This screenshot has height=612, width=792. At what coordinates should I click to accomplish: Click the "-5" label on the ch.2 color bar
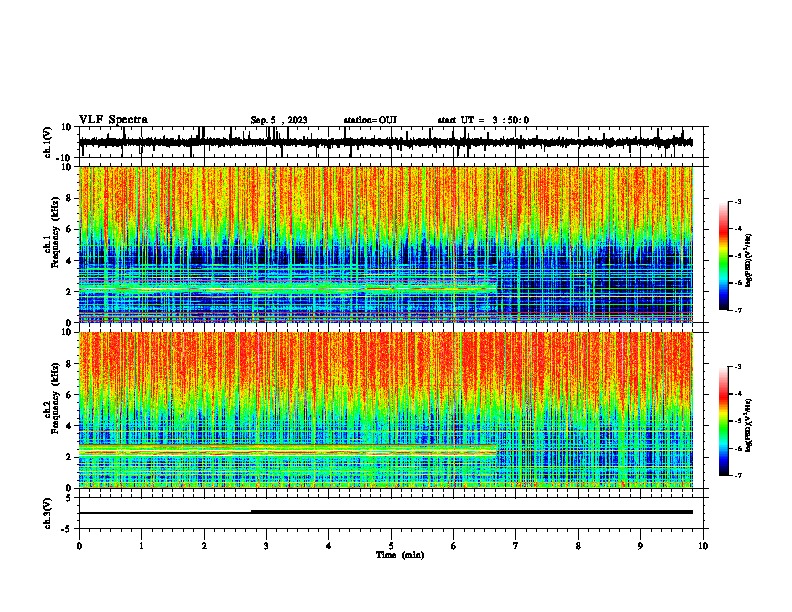click(x=738, y=421)
